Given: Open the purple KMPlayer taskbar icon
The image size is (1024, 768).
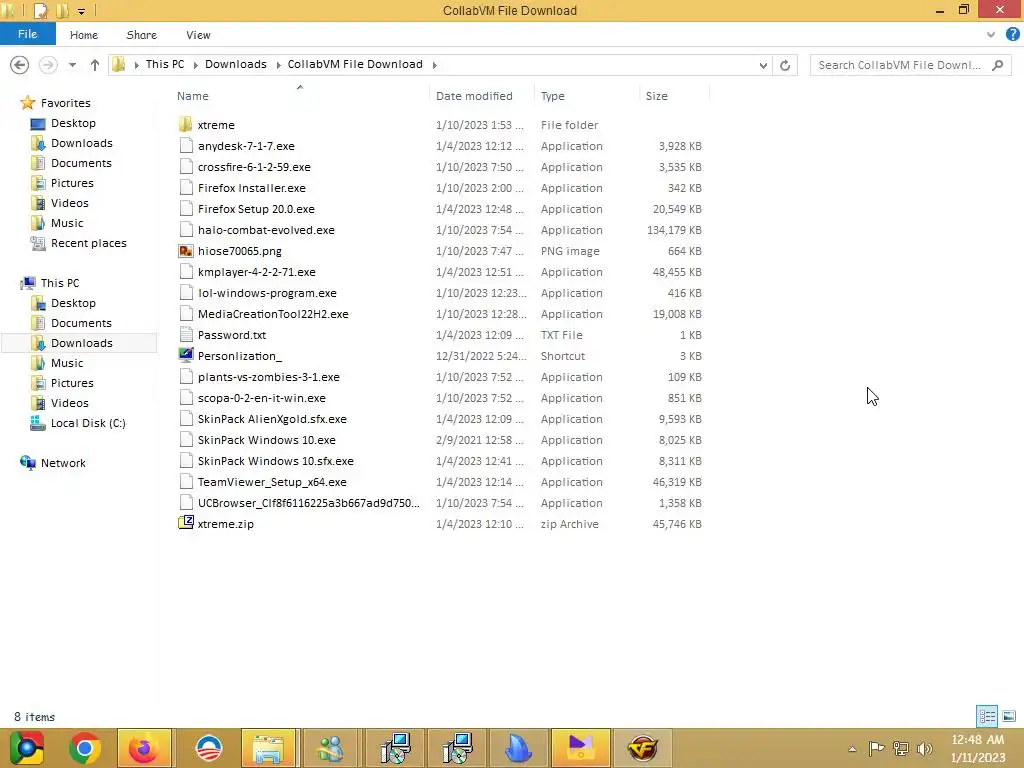Looking at the screenshot, I should pyautogui.click(x=581, y=748).
